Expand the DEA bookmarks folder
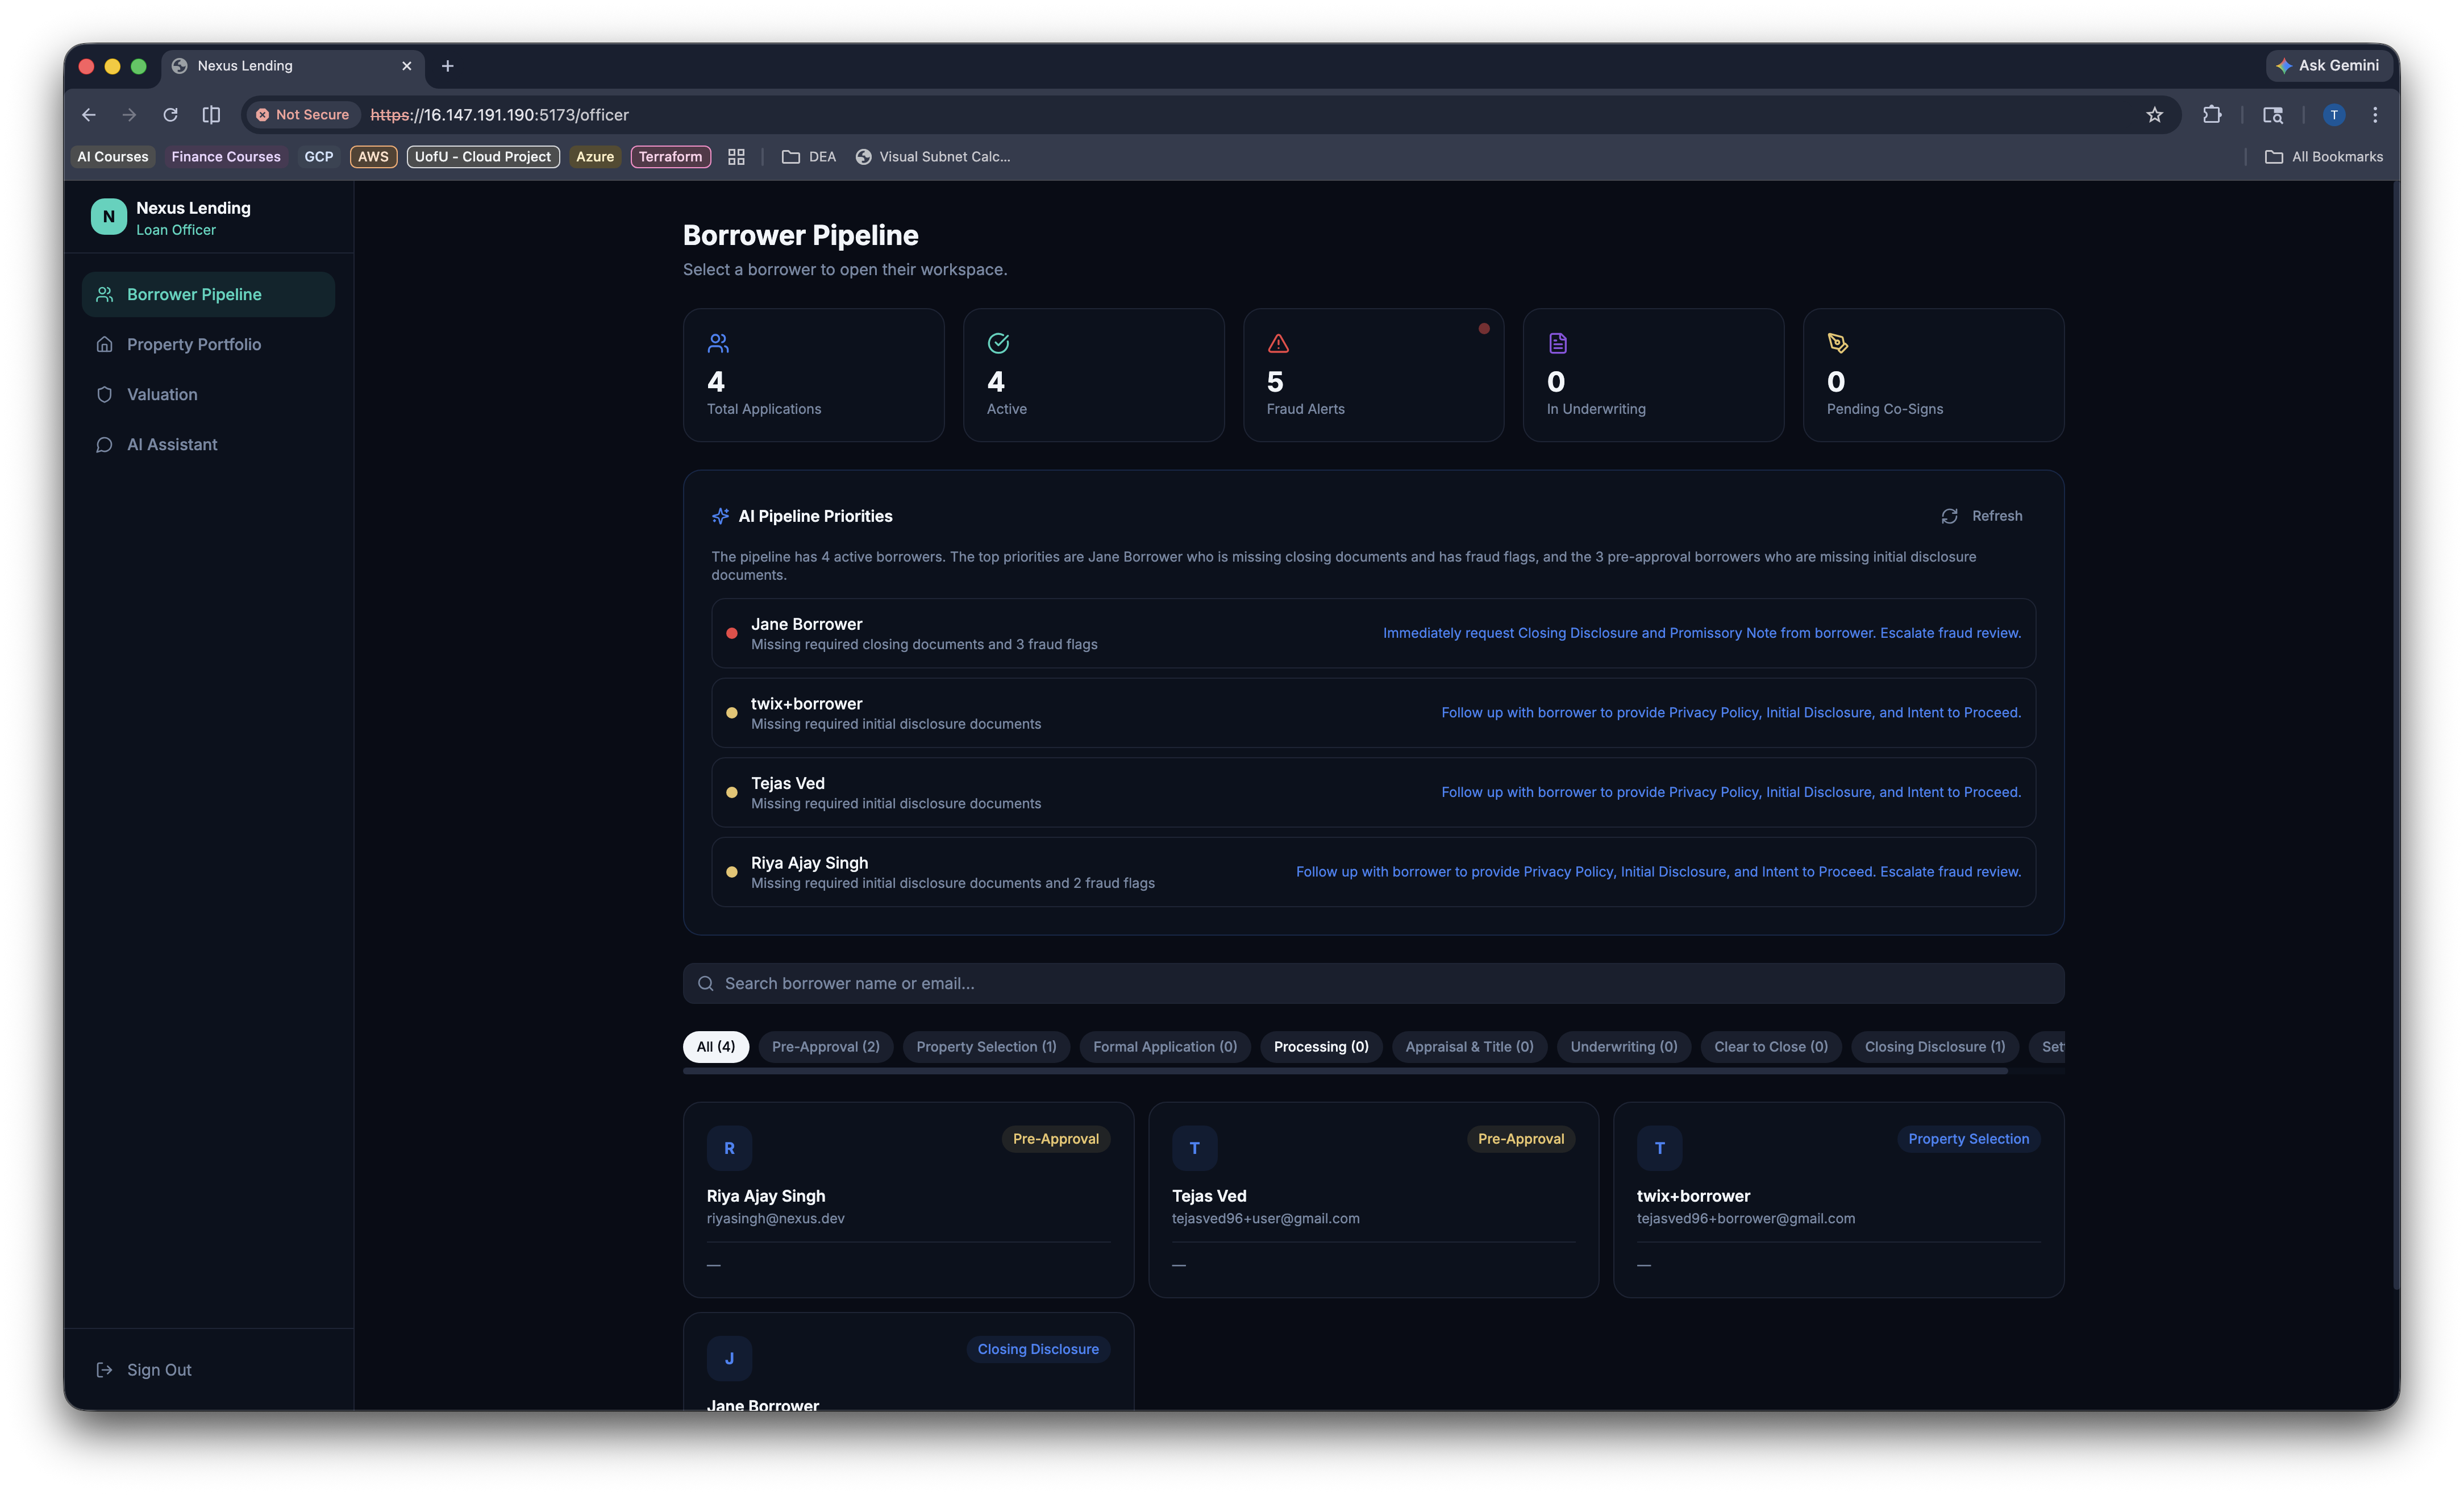The width and height of the screenshot is (2464, 1495). click(808, 157)
